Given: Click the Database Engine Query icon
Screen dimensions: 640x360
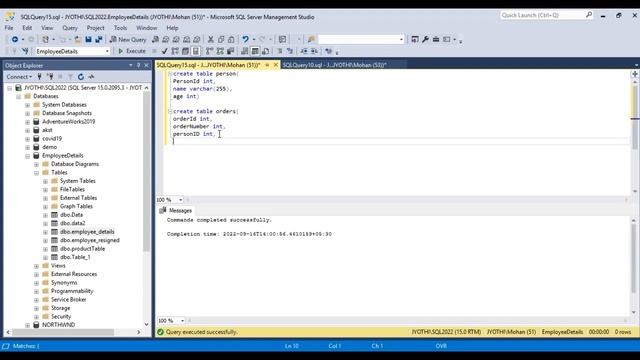Looking at the screenshot, I should (156, 39).
